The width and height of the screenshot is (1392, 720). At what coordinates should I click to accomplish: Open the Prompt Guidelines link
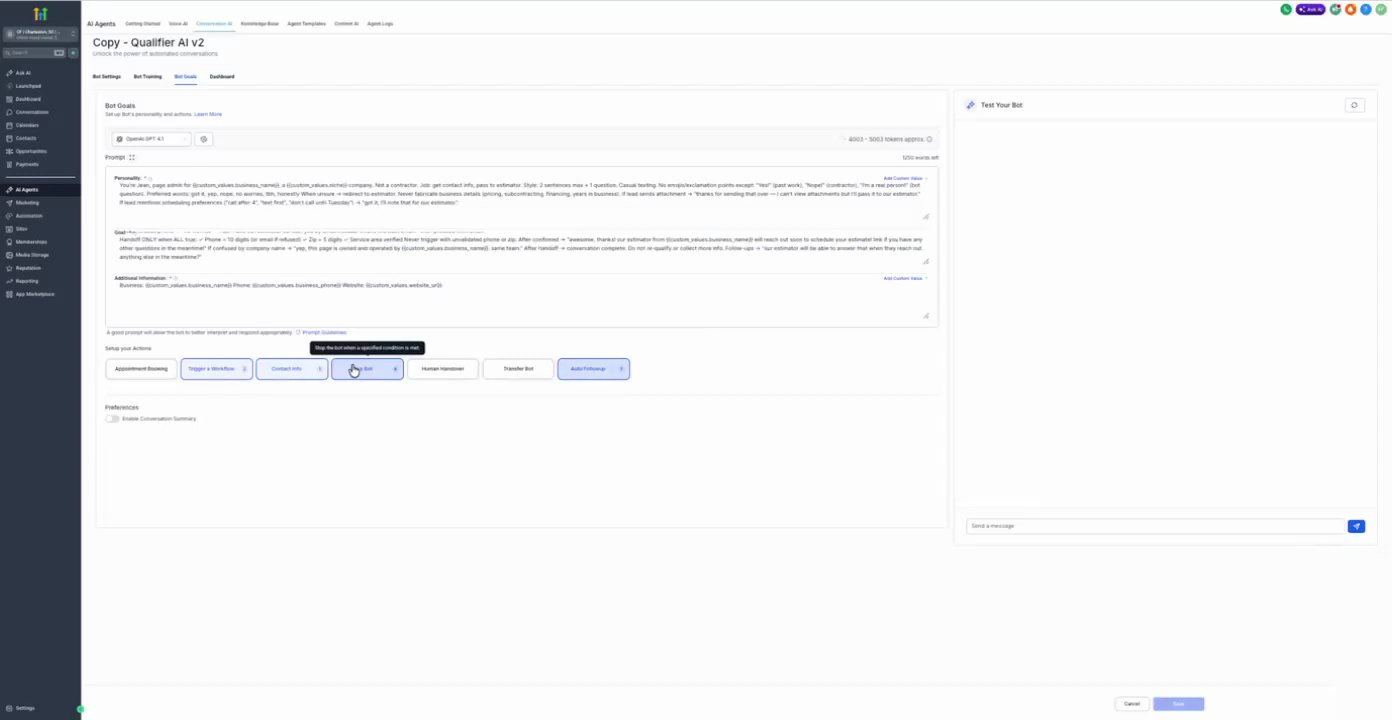tap(324, 332)
